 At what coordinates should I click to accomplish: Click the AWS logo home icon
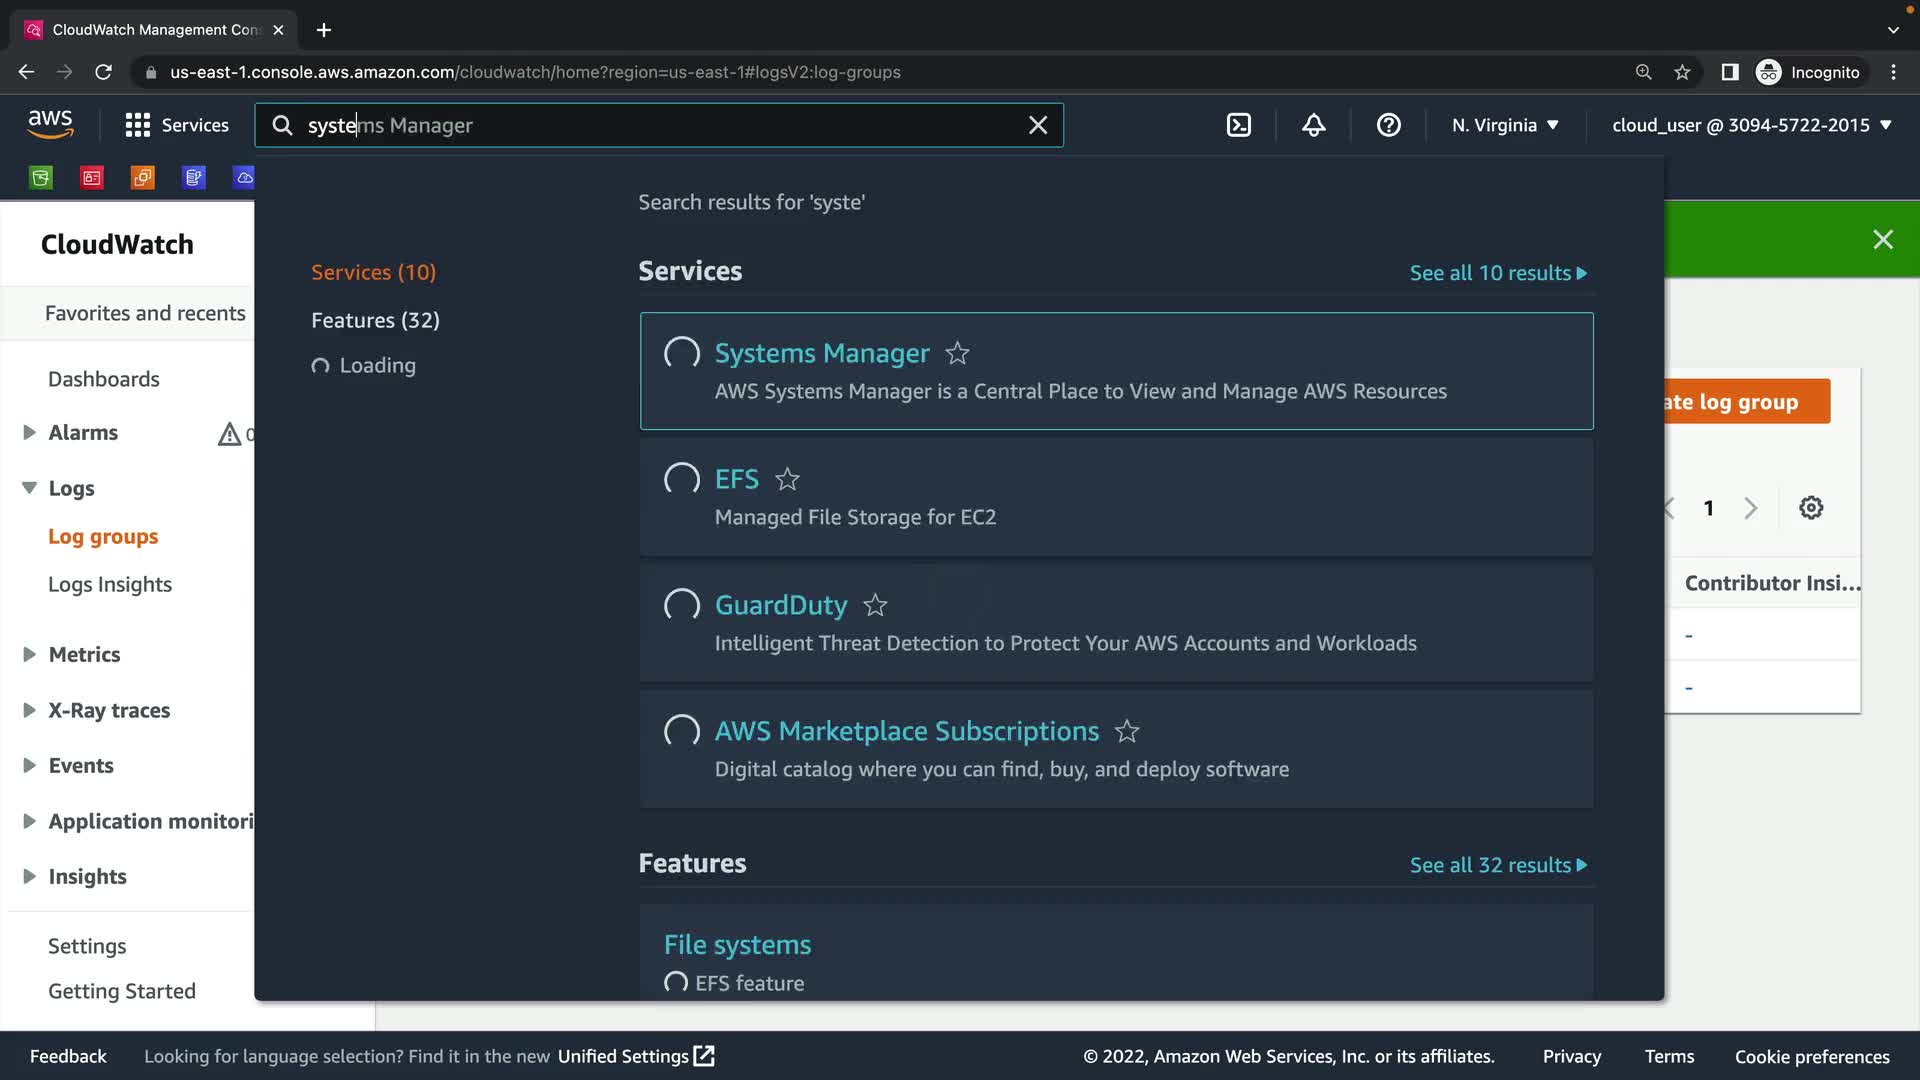point(50,124)
